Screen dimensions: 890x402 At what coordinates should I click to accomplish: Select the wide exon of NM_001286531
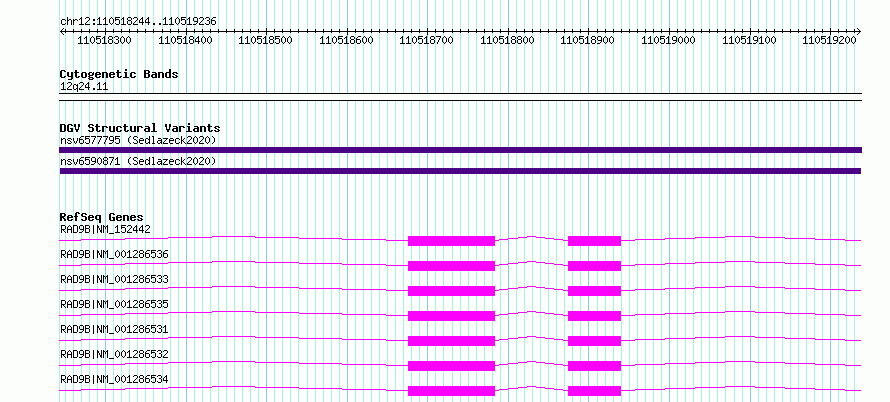coord(451,341)
